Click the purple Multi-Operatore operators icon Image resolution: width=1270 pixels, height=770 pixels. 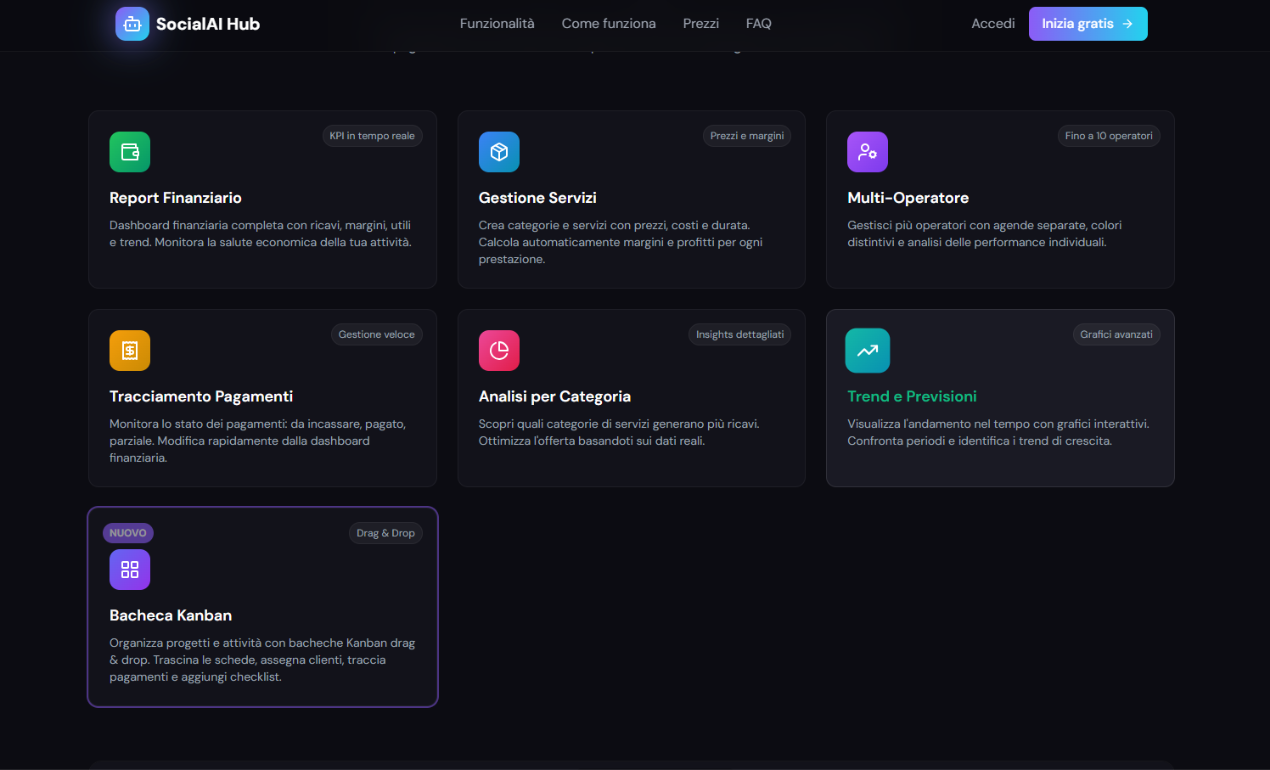pyautogui.click(x=867, y=151)
